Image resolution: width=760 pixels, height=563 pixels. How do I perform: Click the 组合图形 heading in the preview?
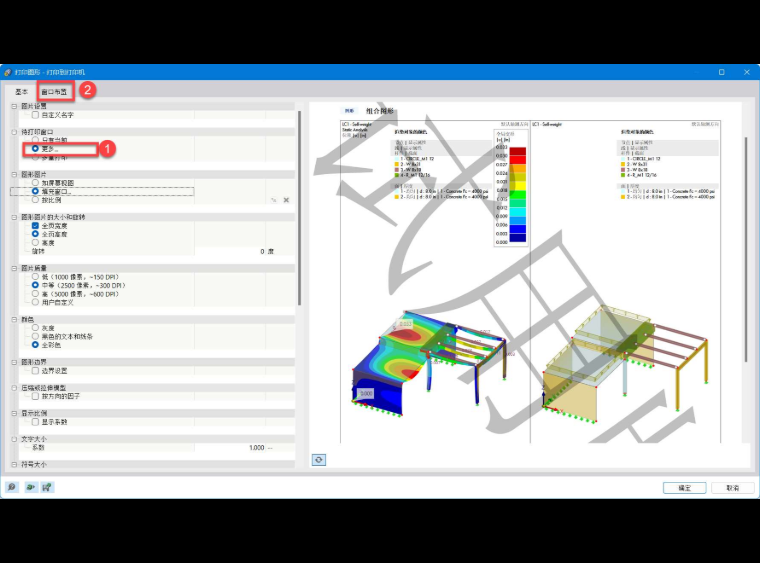(x=380, y=111)
